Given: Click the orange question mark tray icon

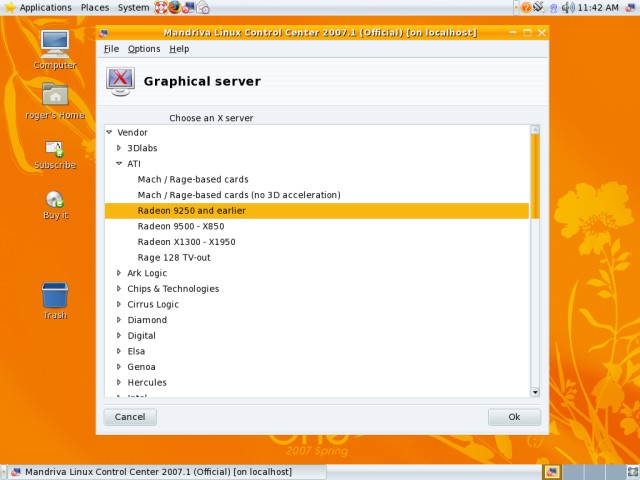Looking at the screenshot, I should [x=526, y=7].
